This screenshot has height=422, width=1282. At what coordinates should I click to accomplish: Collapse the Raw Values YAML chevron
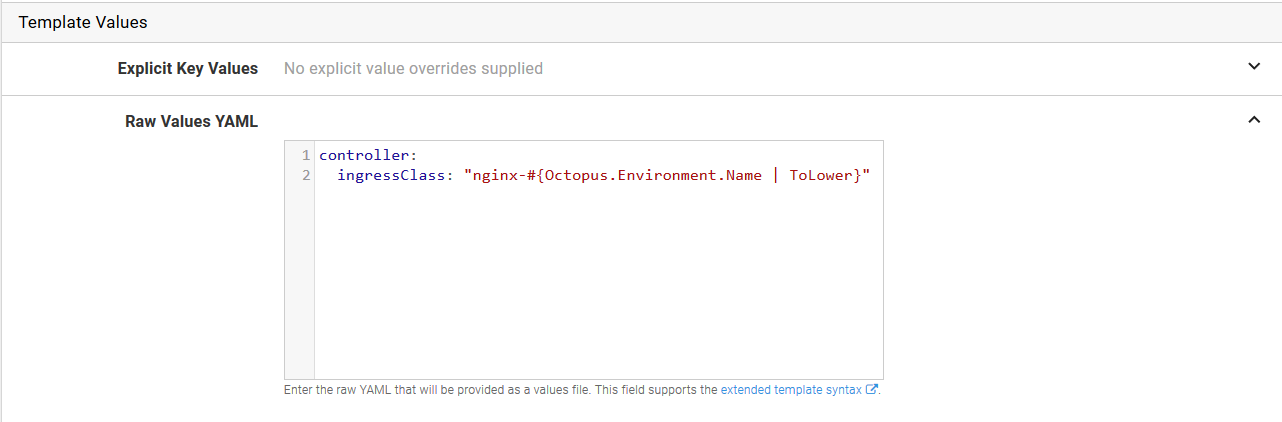tap(1254, 120)
